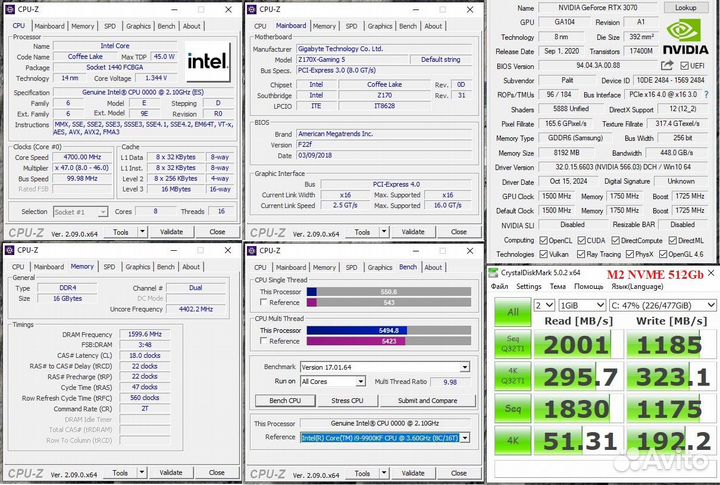Open the C: 47% drive selection dropdown
This screenshot has height=485, width=720.
663,305
